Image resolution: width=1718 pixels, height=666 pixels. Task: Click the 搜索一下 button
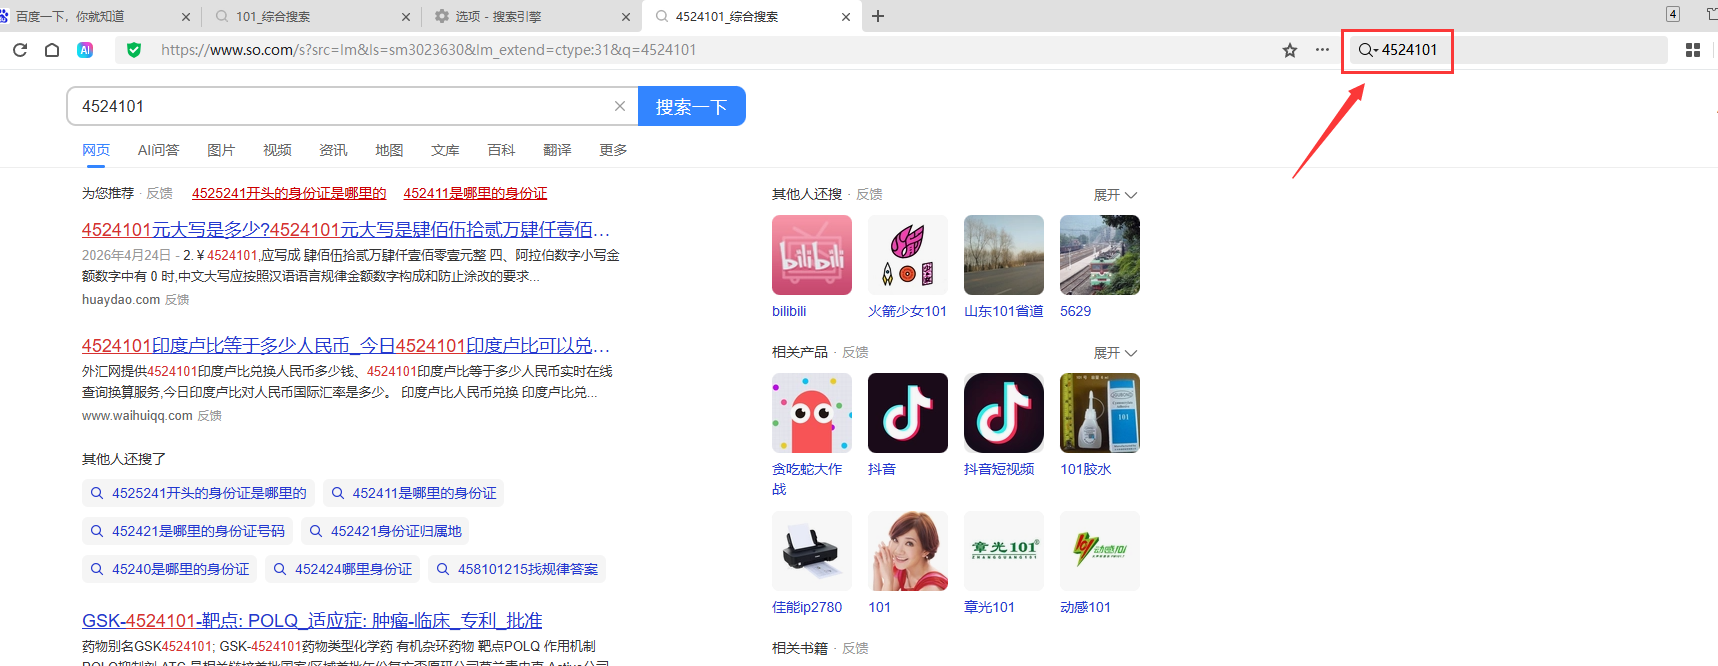pyautogui.click(x=691, y=106)
